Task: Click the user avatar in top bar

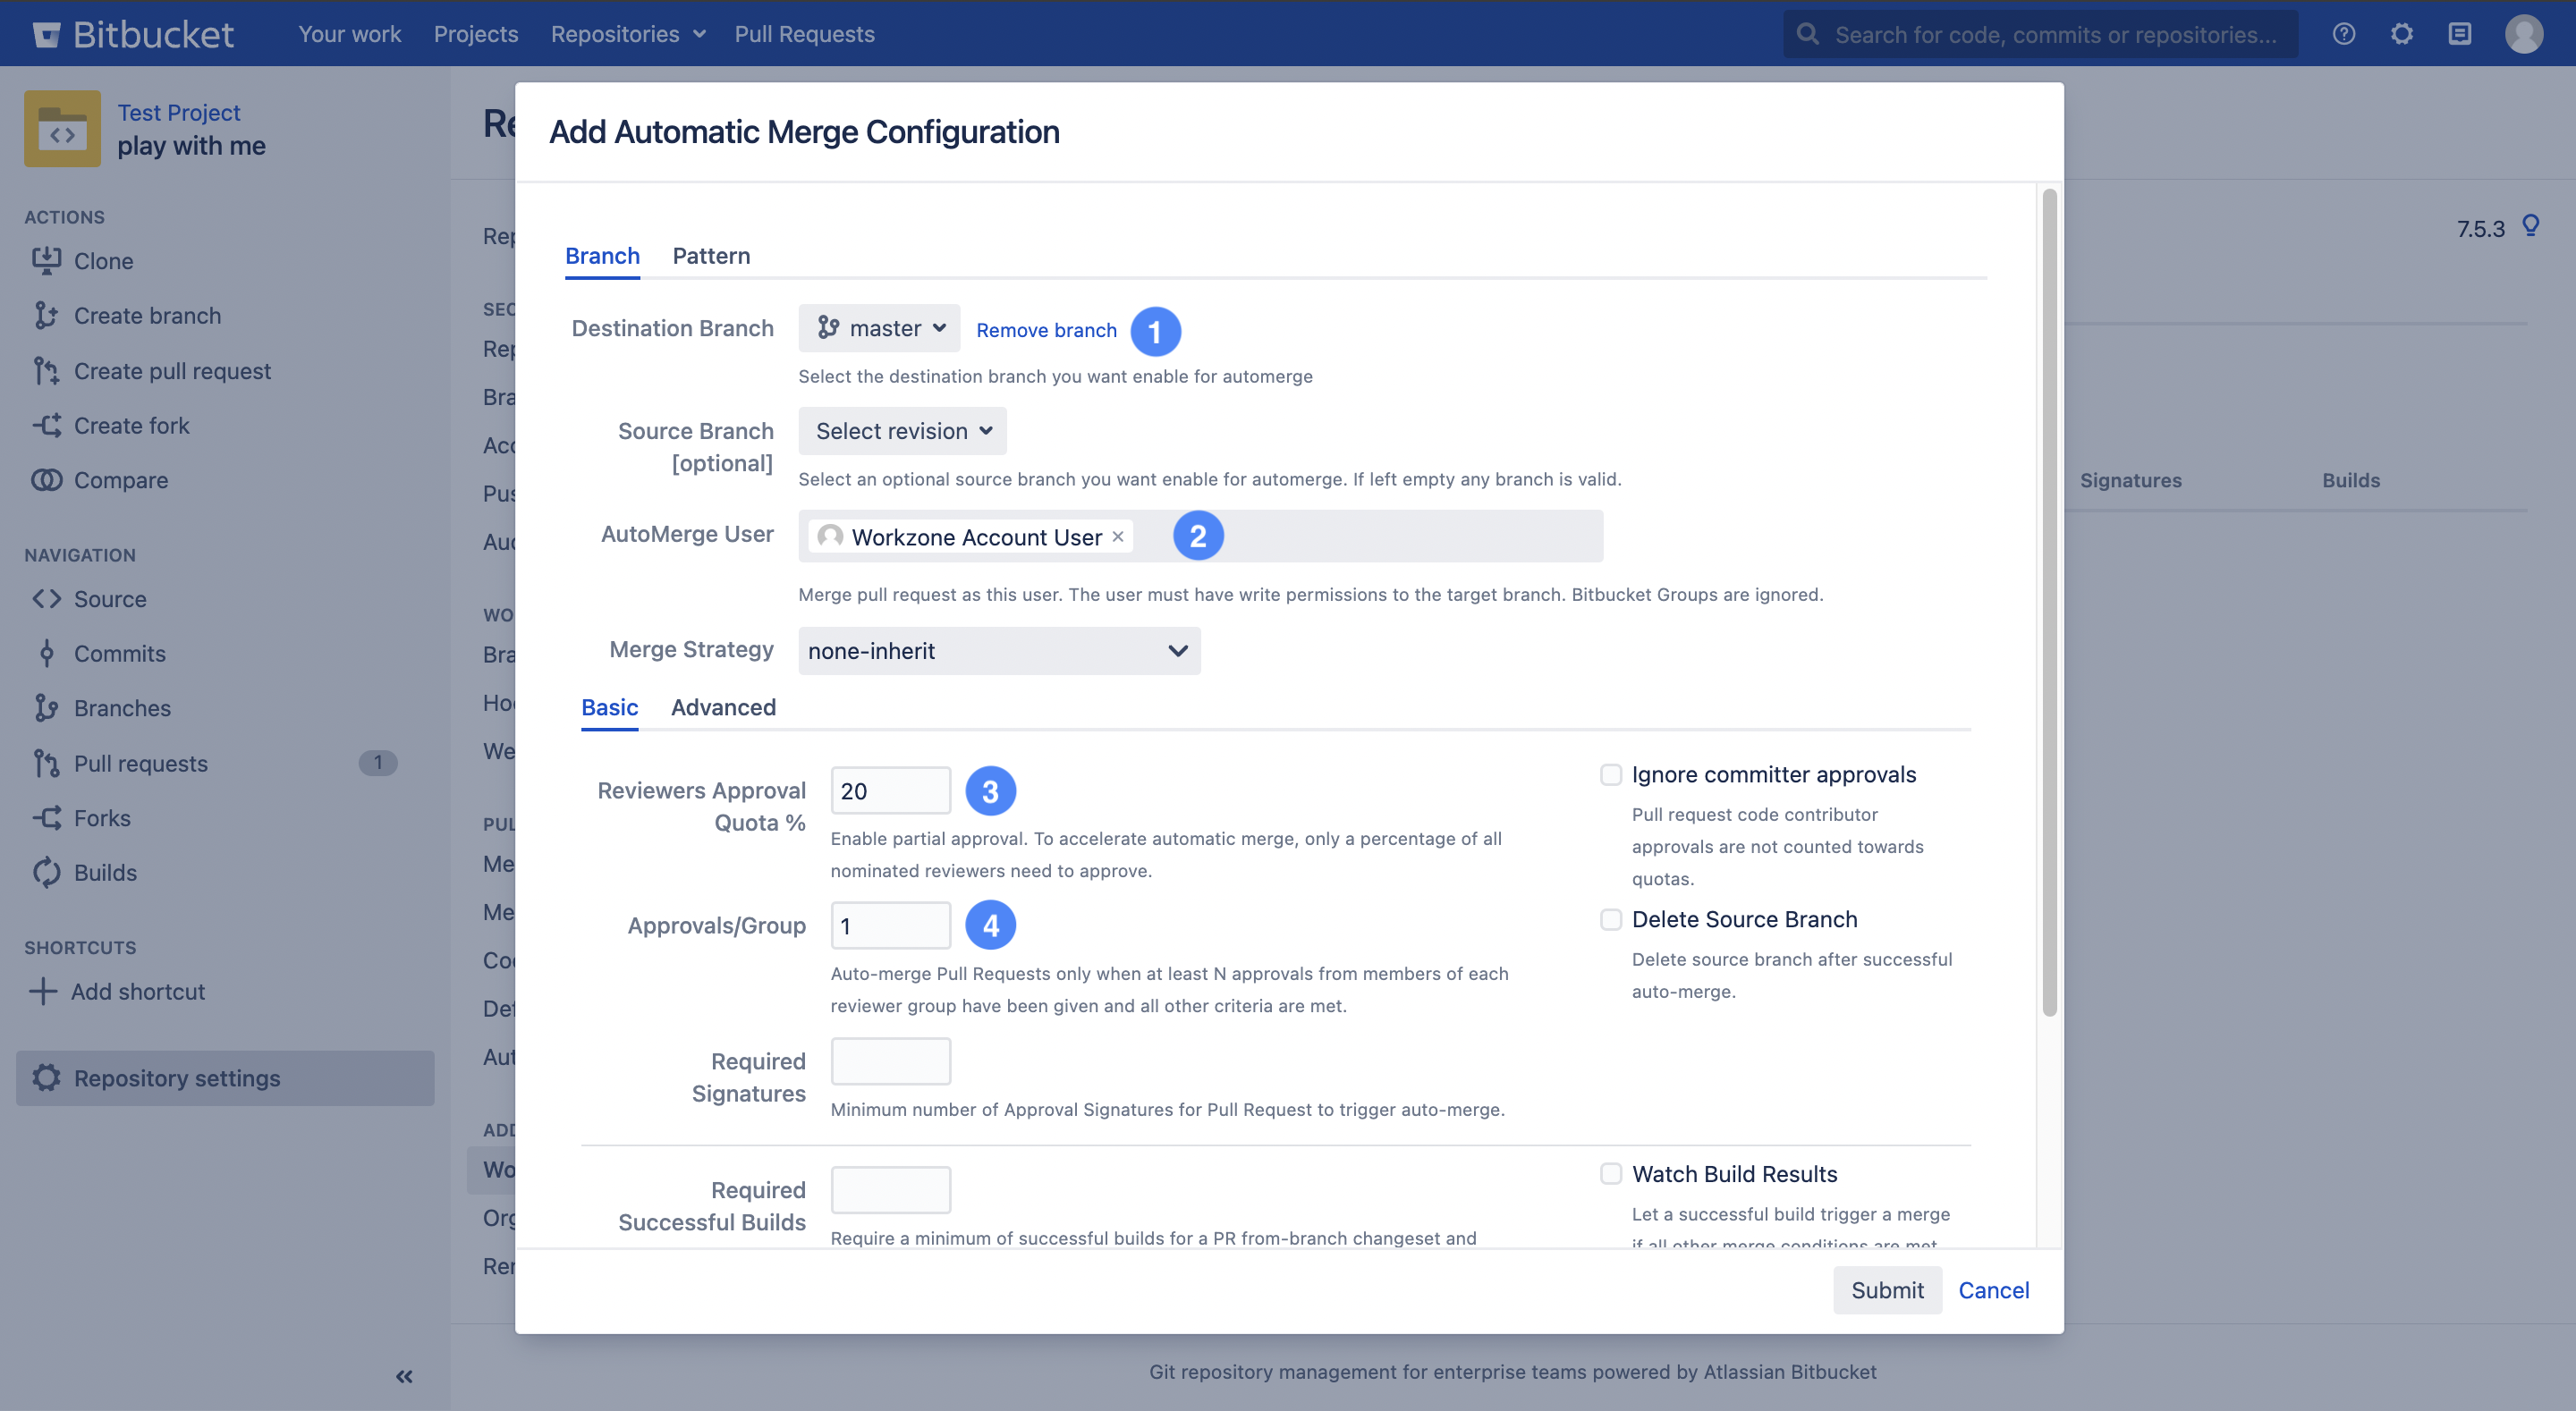Action: (x=2524, y=33)
